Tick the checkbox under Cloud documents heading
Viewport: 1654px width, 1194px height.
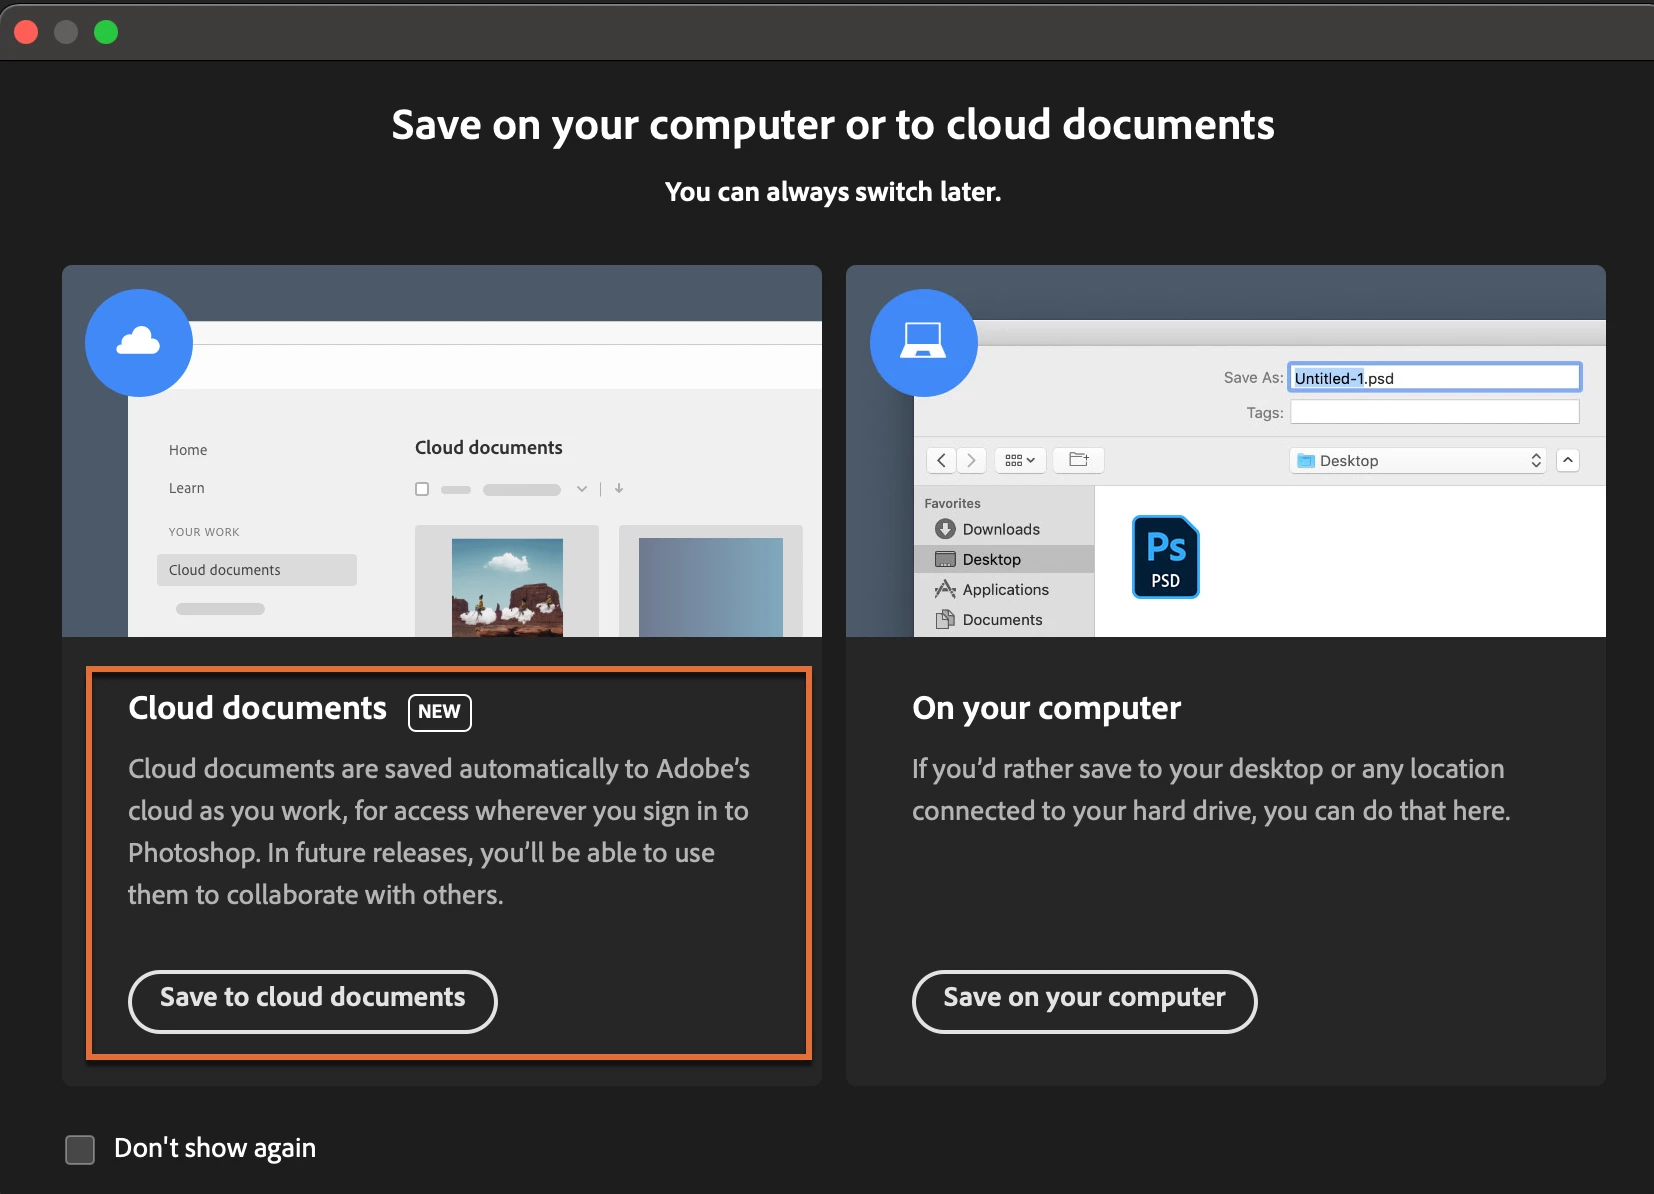422,489
